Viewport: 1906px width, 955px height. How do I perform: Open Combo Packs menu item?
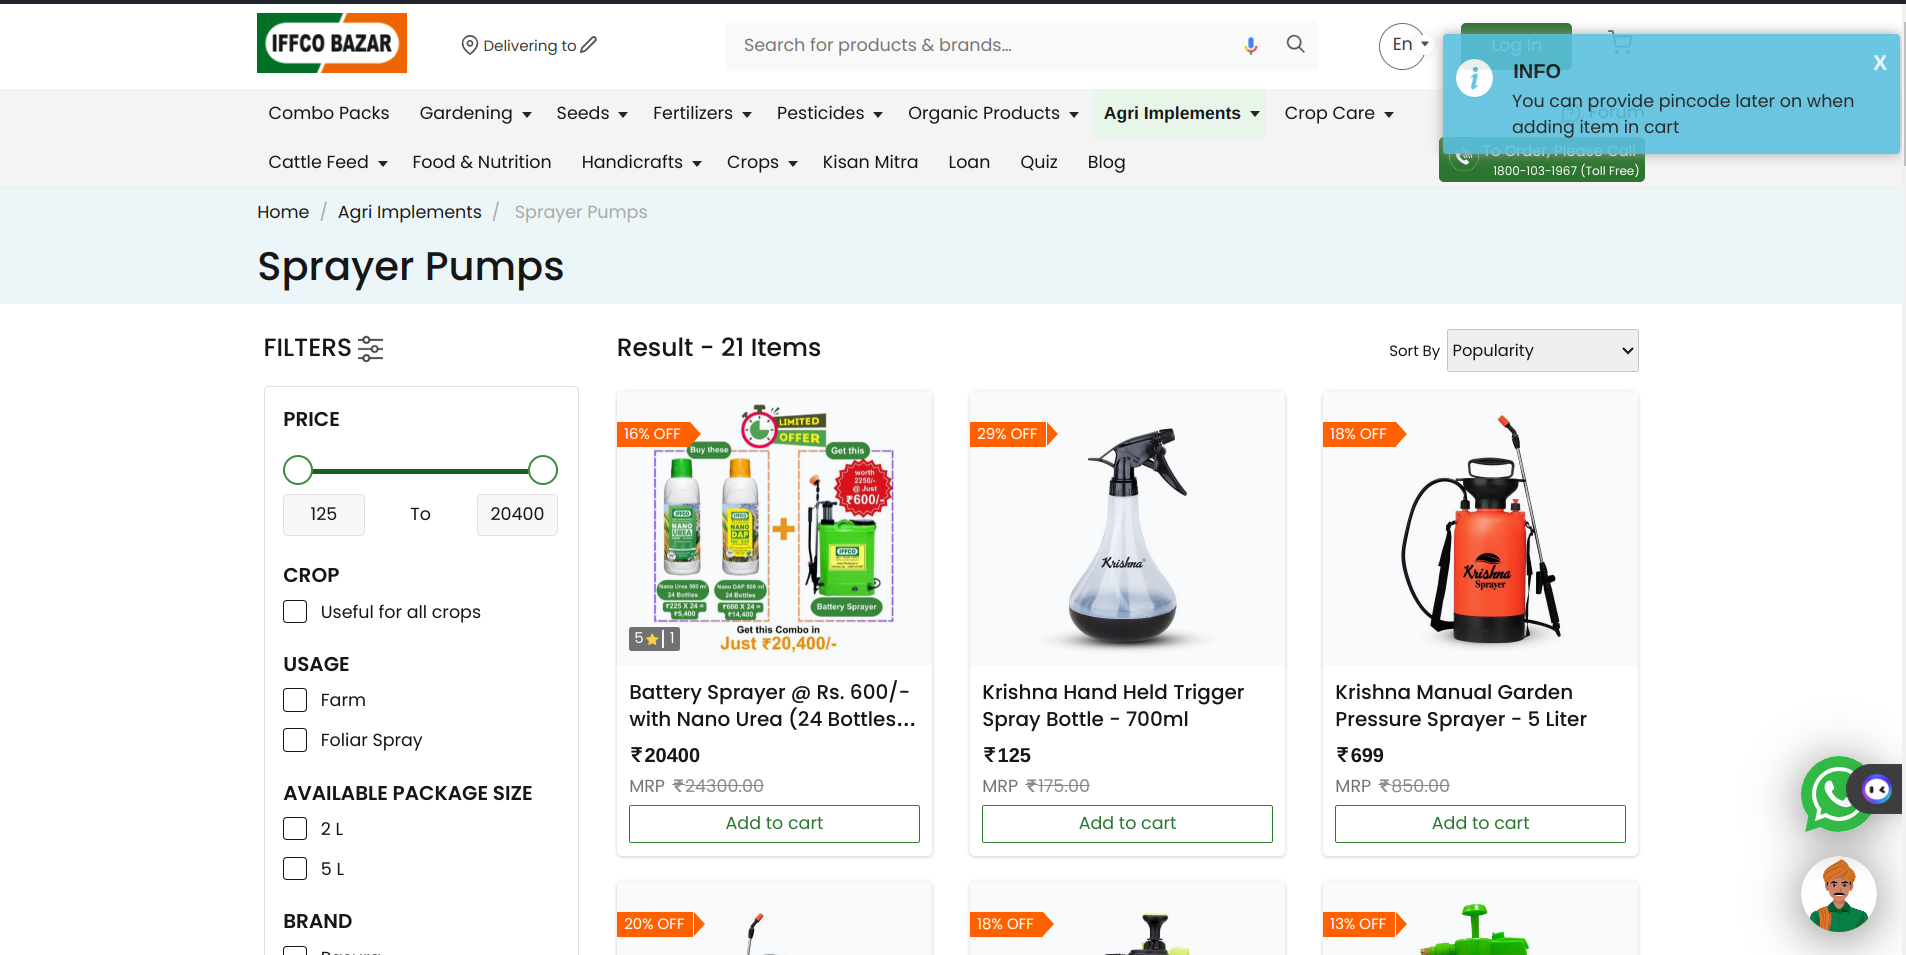coord(329,113)
